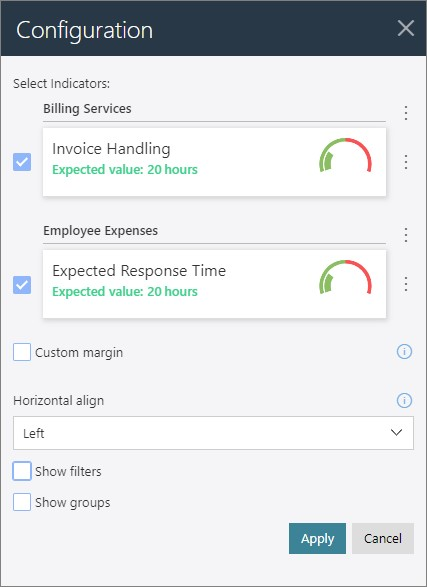Open Expected Response Time options menu
427x587 pixels.
point(406,284)
